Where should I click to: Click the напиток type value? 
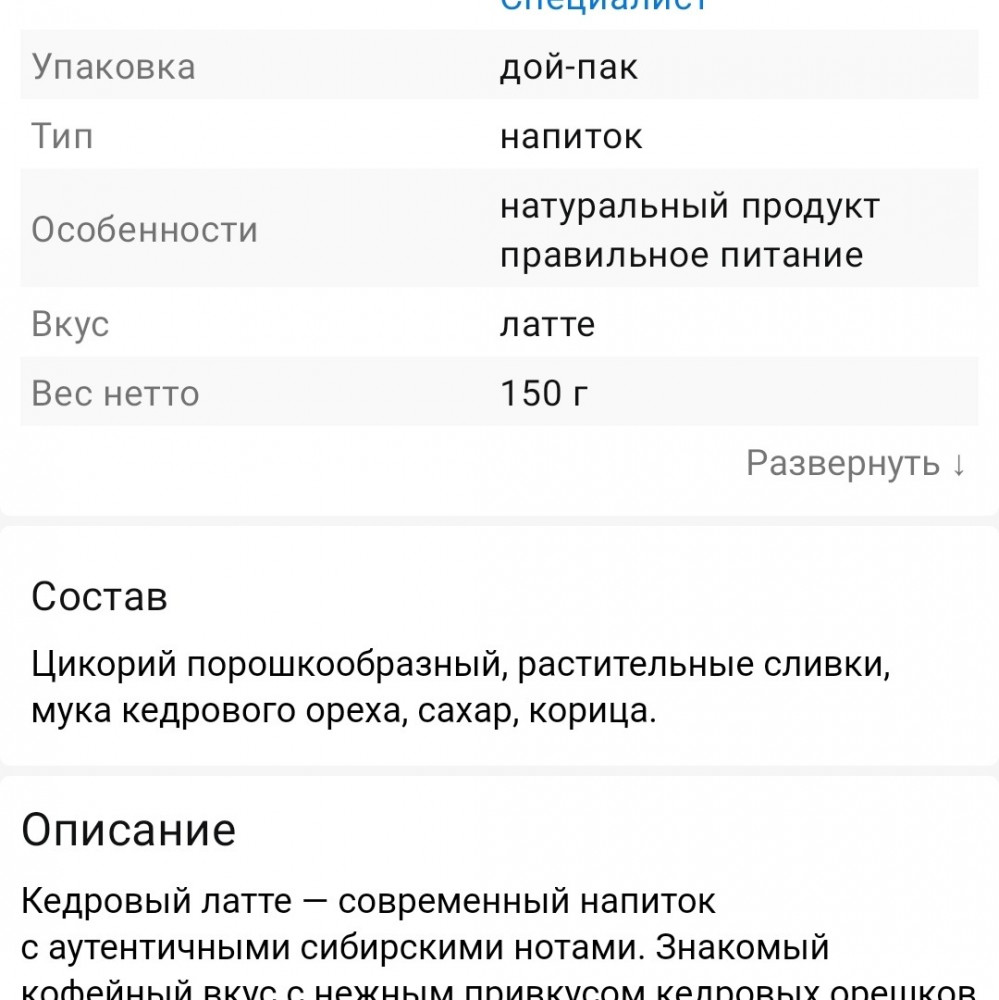[x=571, y=135]
